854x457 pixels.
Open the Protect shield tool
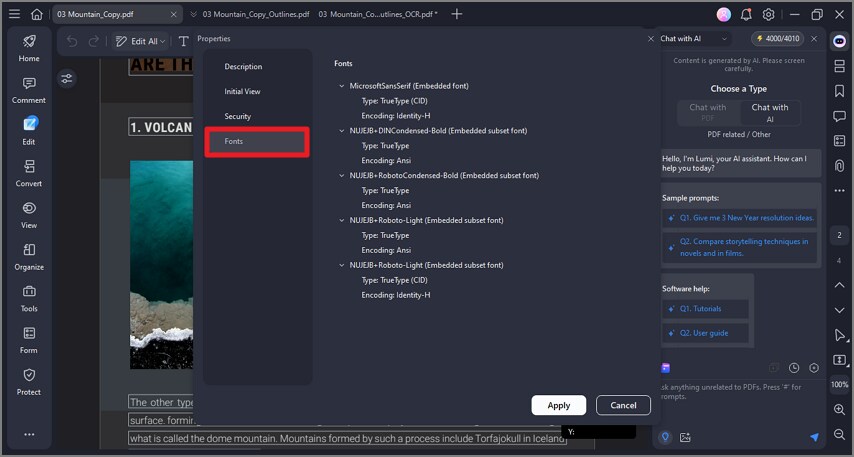click(29, 382)
